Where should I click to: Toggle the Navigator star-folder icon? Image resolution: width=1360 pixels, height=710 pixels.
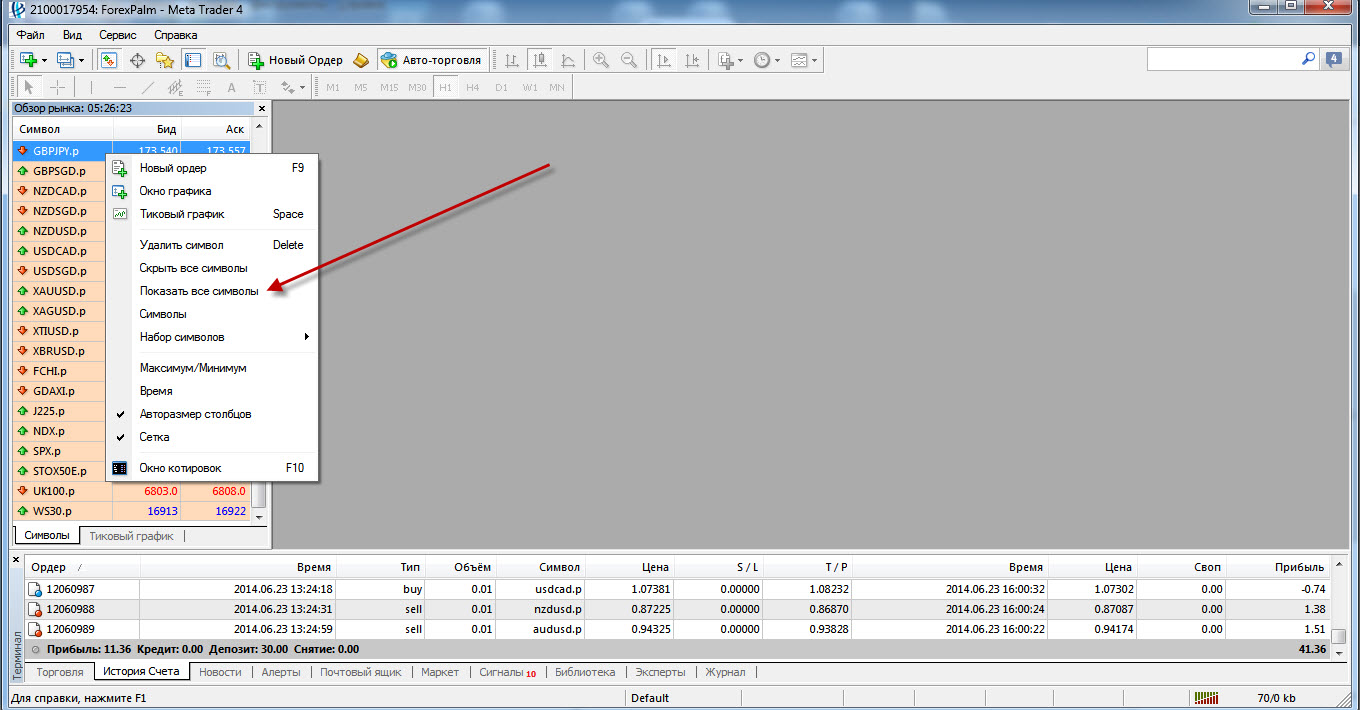tap(165, 60)
